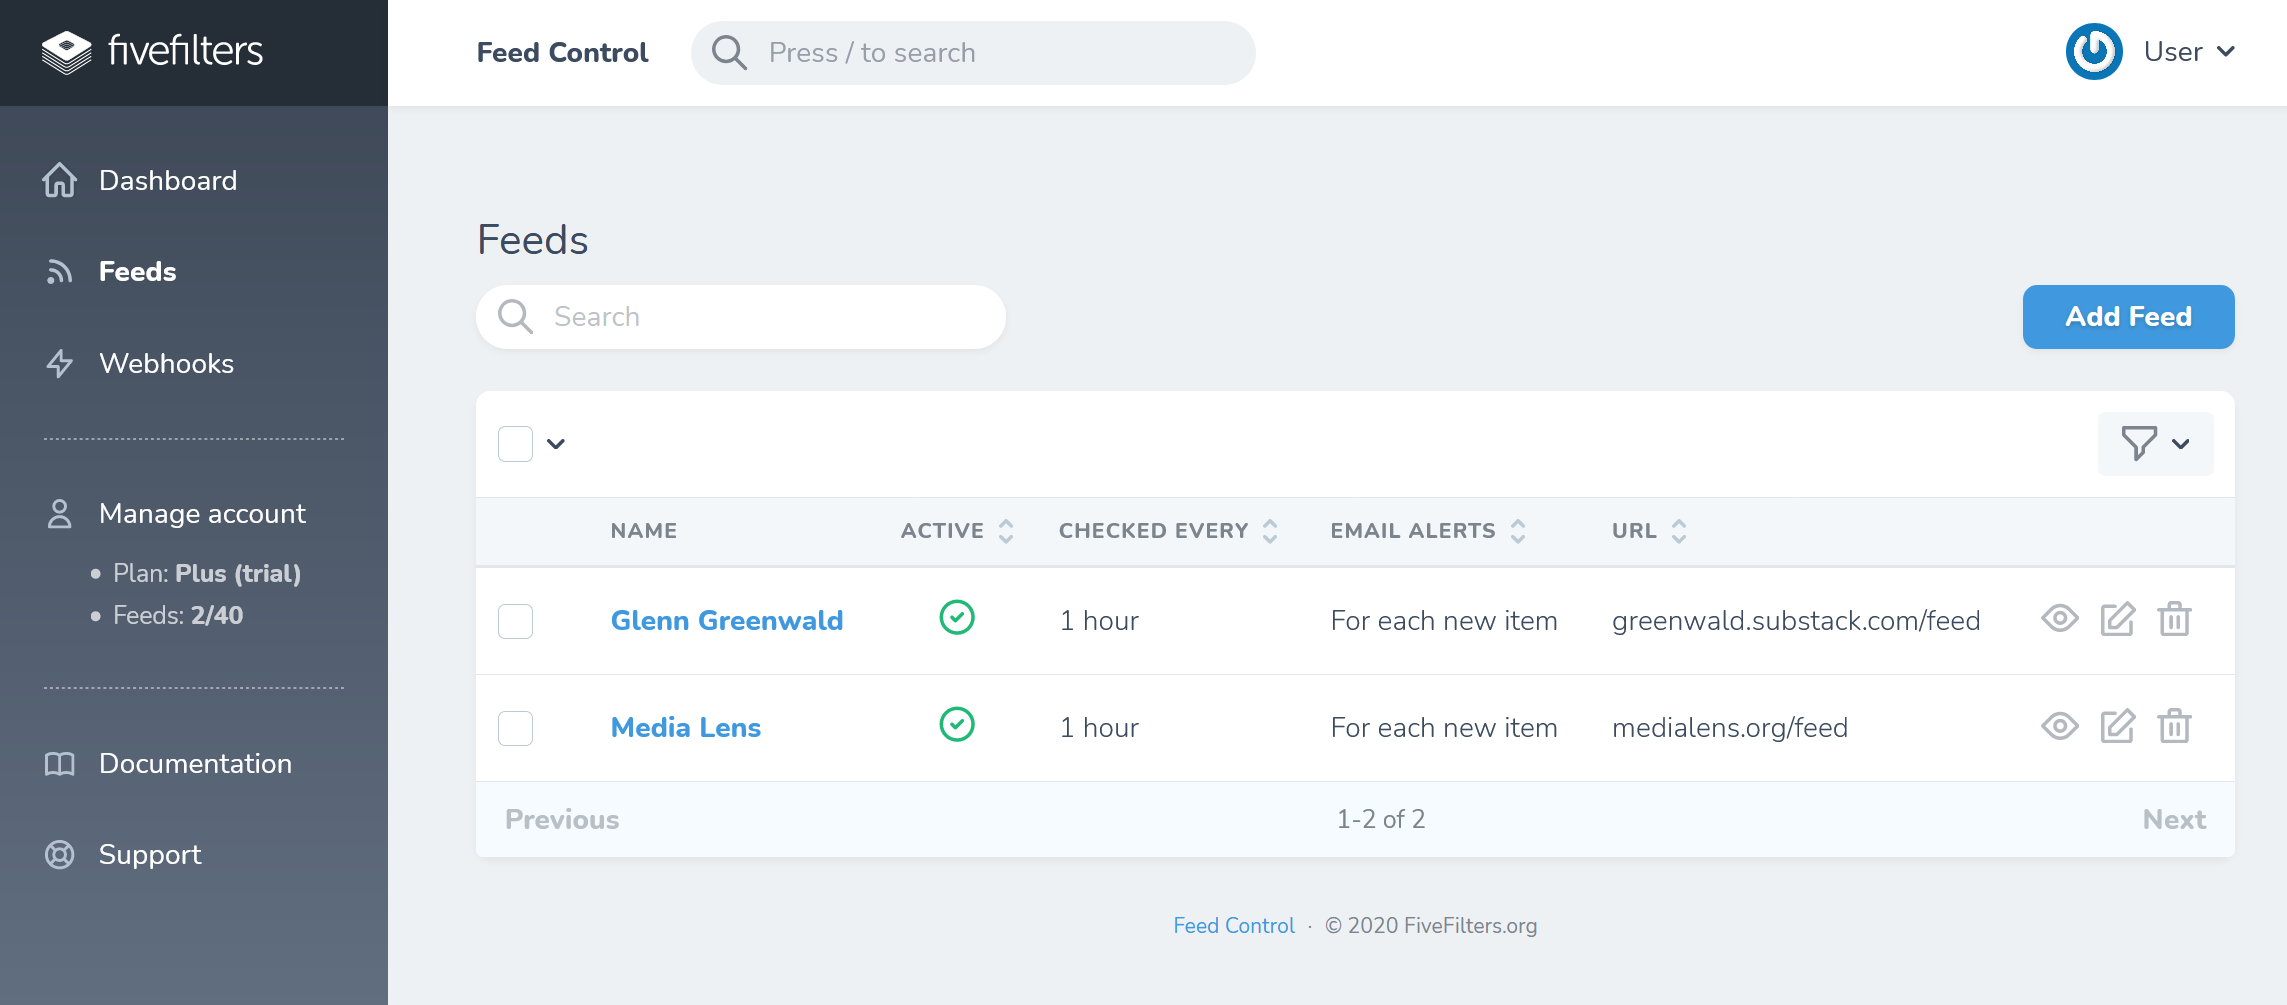Open Support in the sidebar
The height and width of the screenshot is (1005, 2287).
pos(150,855)
